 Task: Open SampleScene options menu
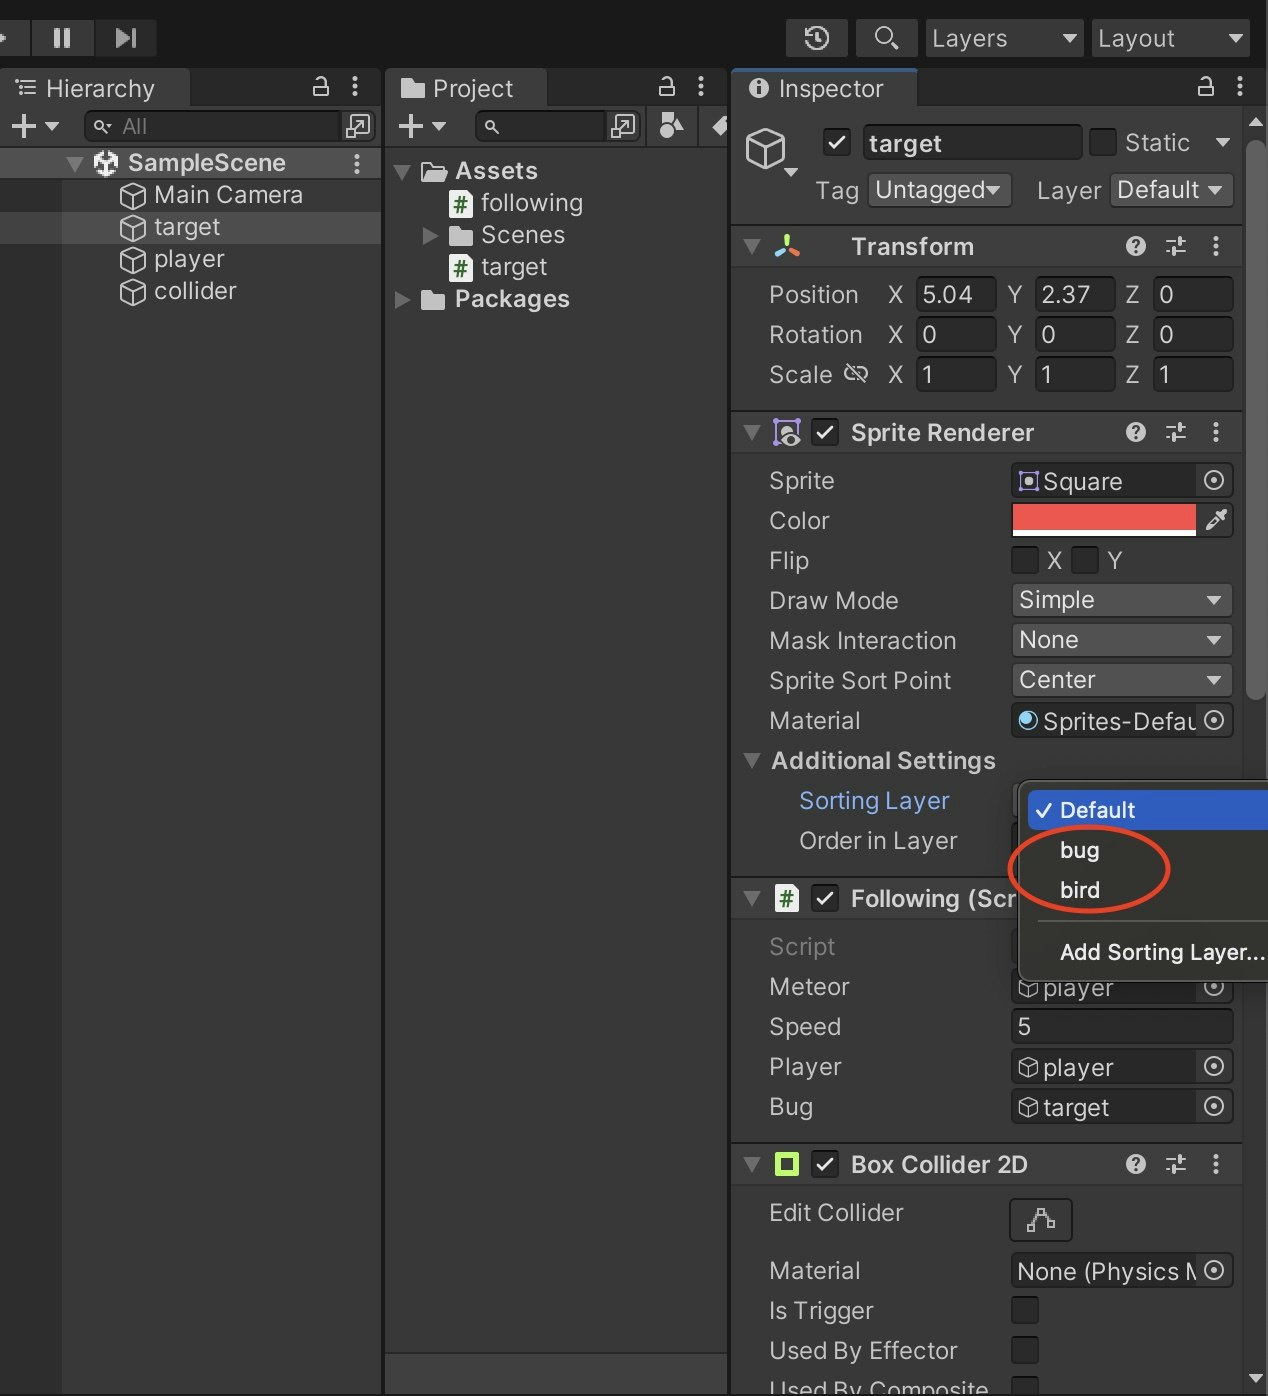356,163
